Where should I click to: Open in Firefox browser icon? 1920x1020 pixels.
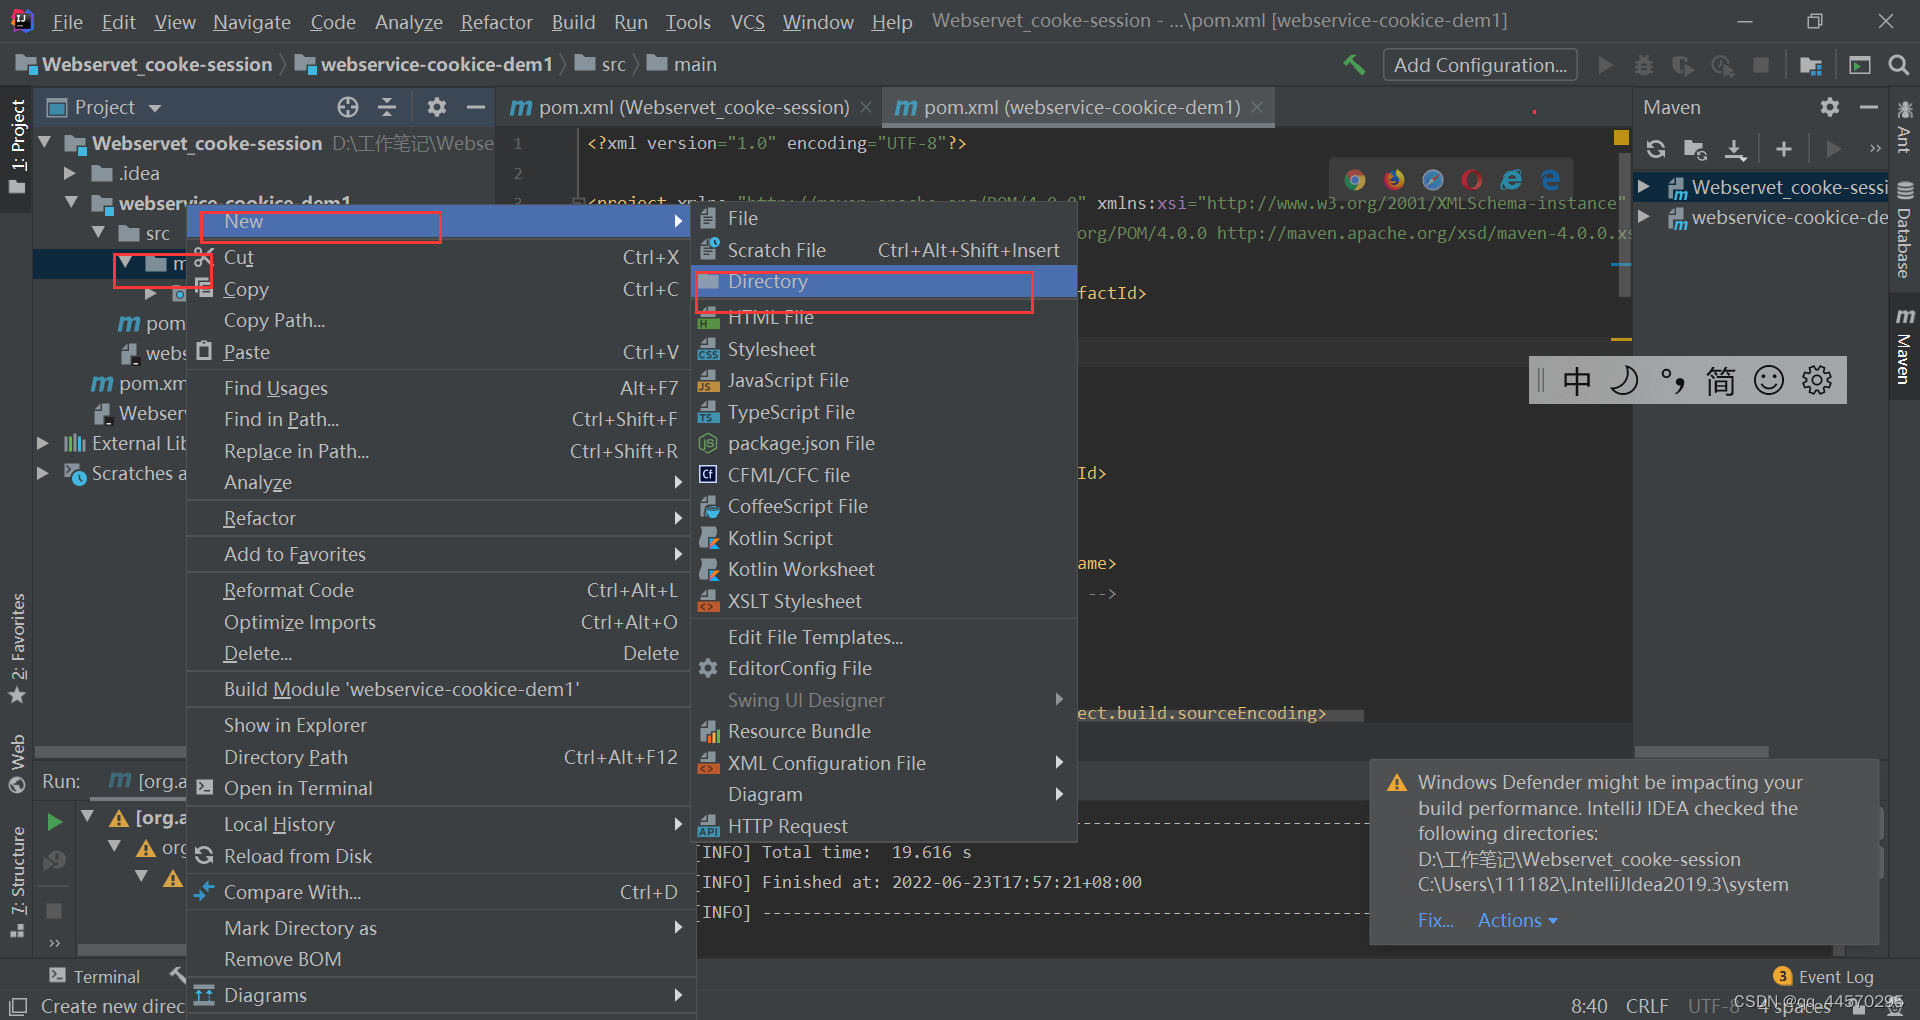pyautogui.click(x=1394, y=180)
